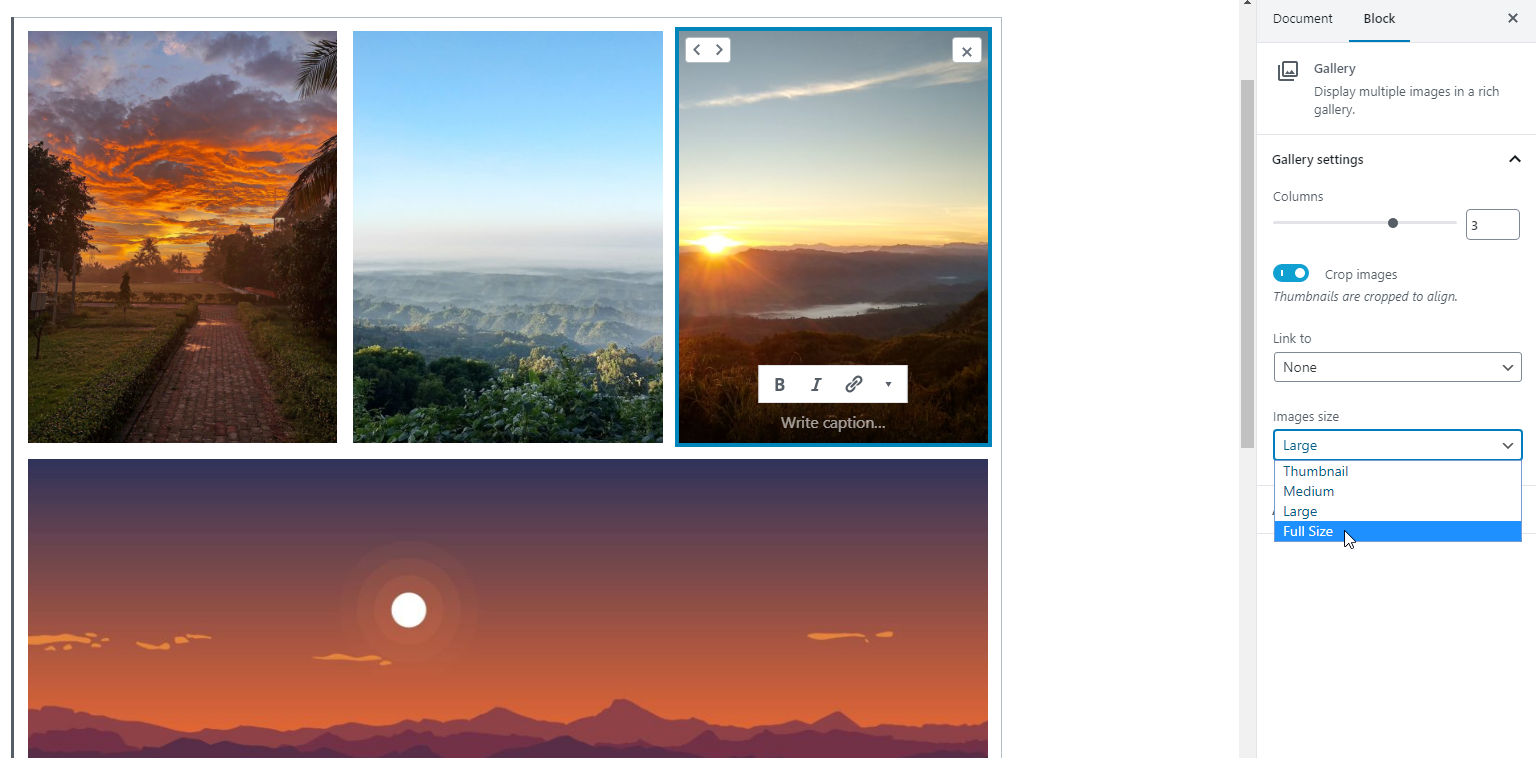Toggle bold formatting in caption toolbar
This screenshot has height=758, width=1536.
click(780, 384)
